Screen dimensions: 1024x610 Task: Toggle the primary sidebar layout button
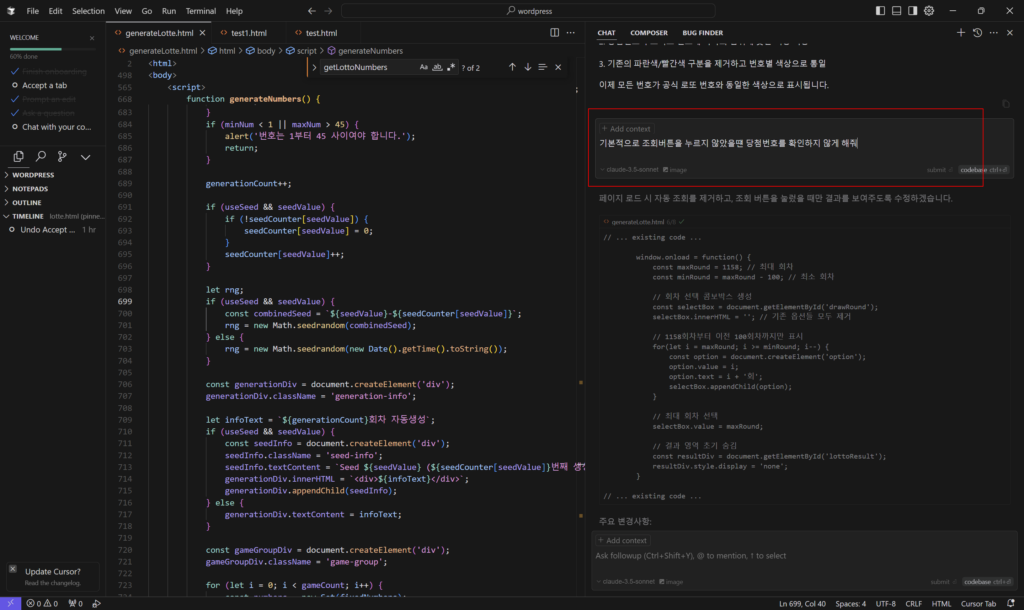(880, 11)
